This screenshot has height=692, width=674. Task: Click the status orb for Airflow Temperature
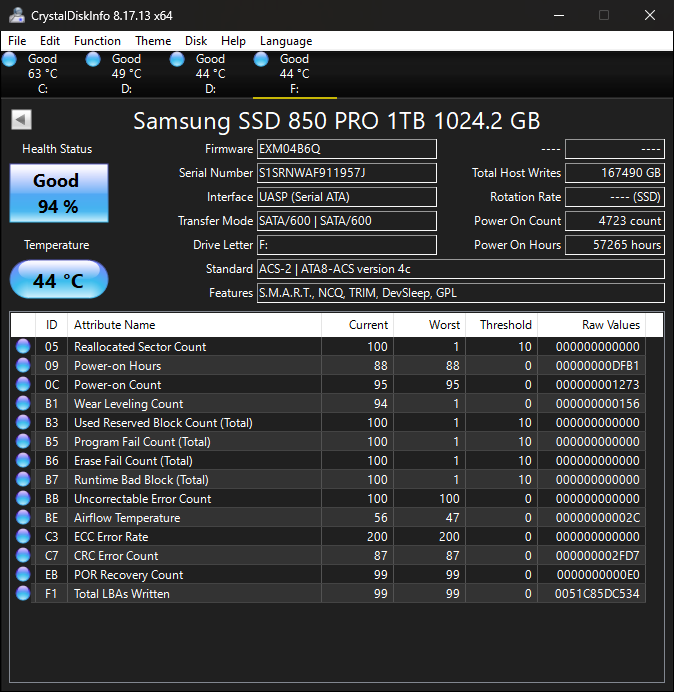[x=24, y=518]
